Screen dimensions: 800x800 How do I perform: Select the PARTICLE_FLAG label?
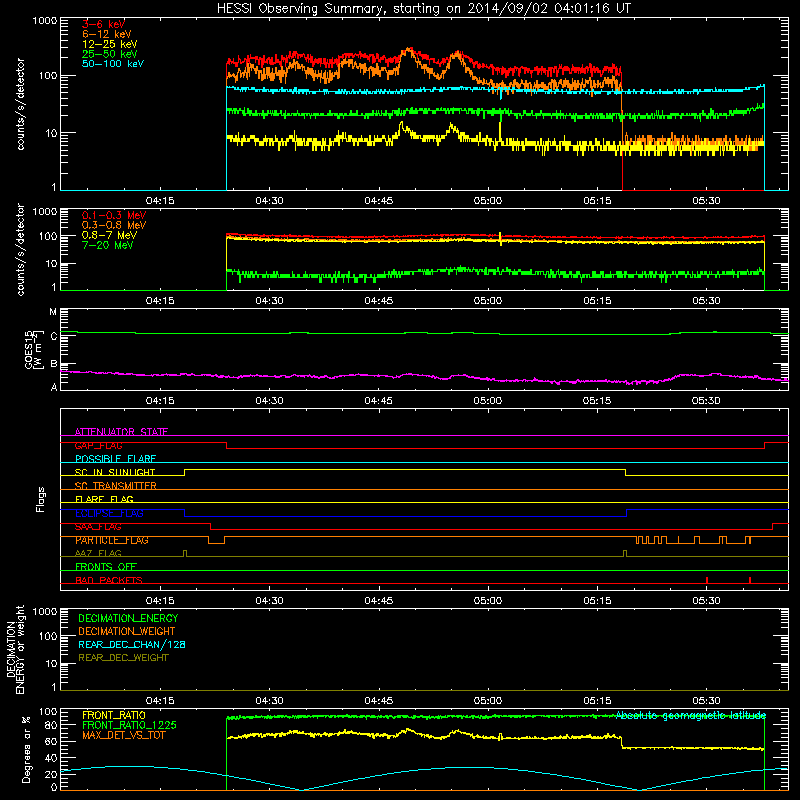coord(112,540)
